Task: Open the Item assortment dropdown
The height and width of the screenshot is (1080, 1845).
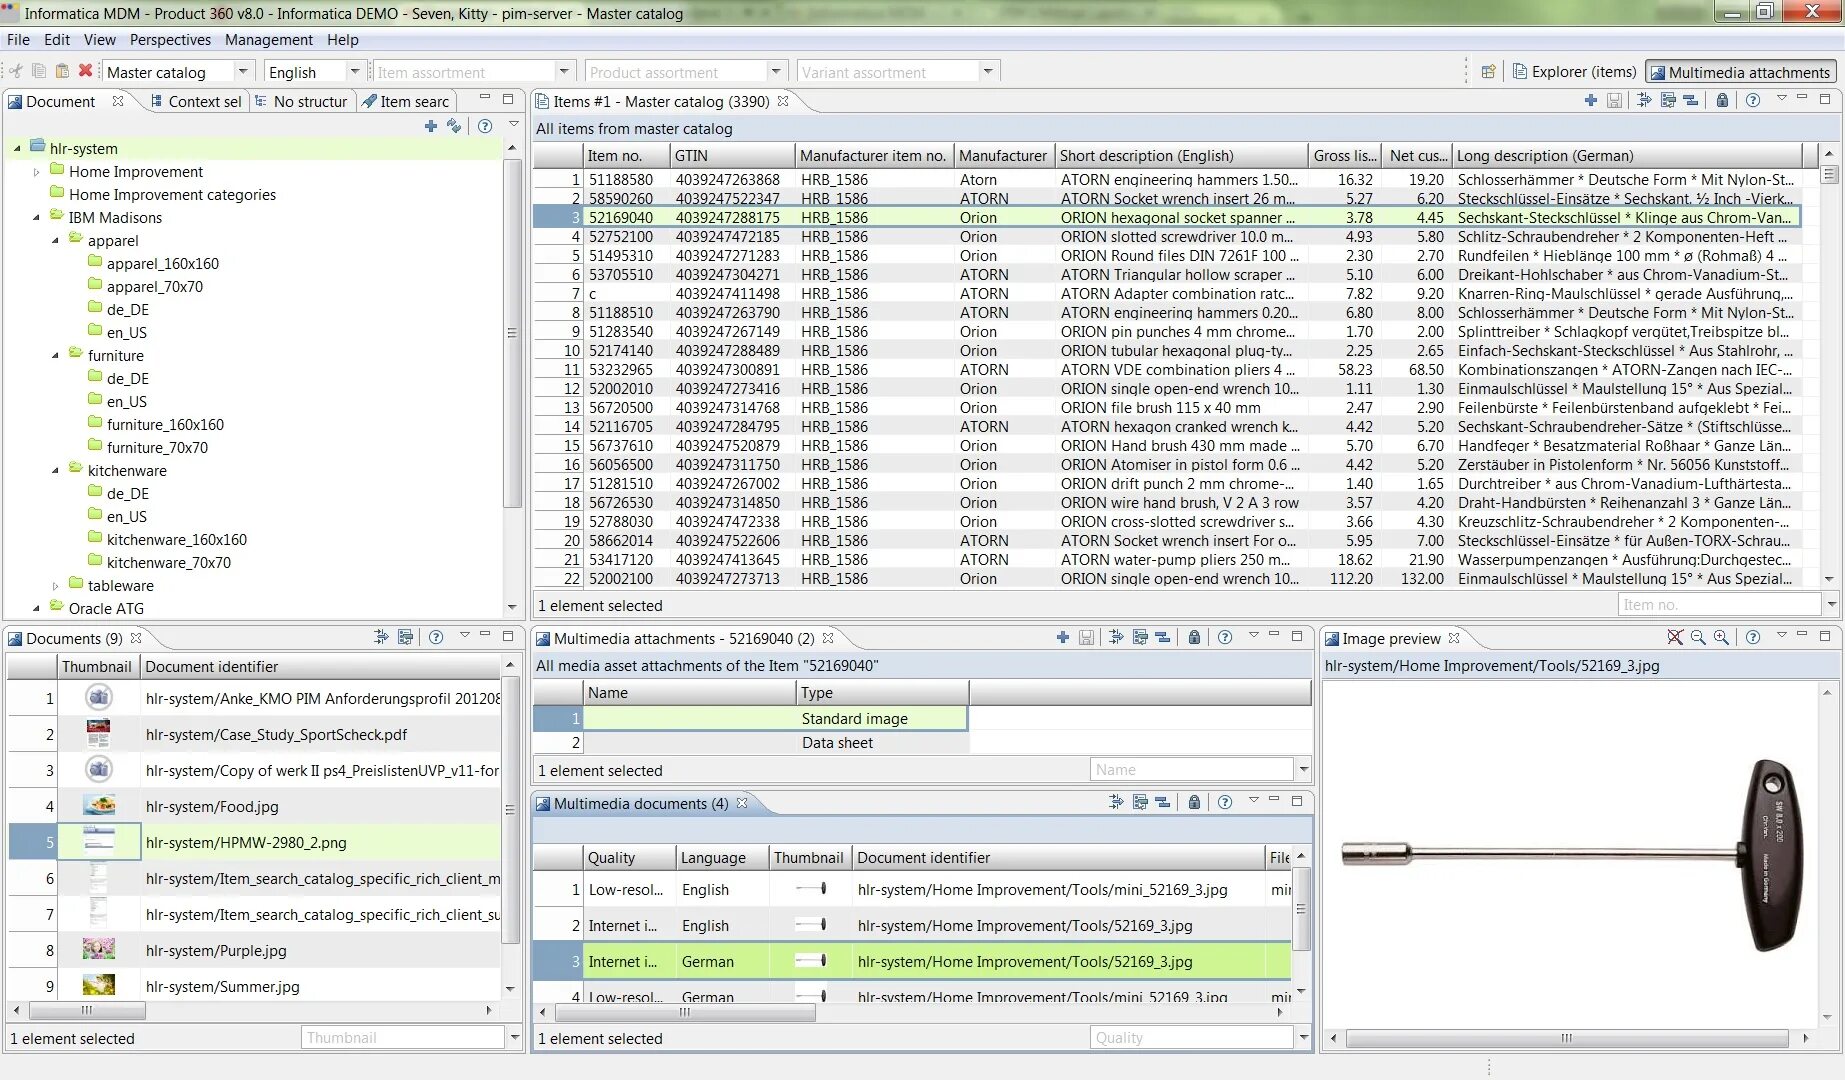Action: (564, 71)
